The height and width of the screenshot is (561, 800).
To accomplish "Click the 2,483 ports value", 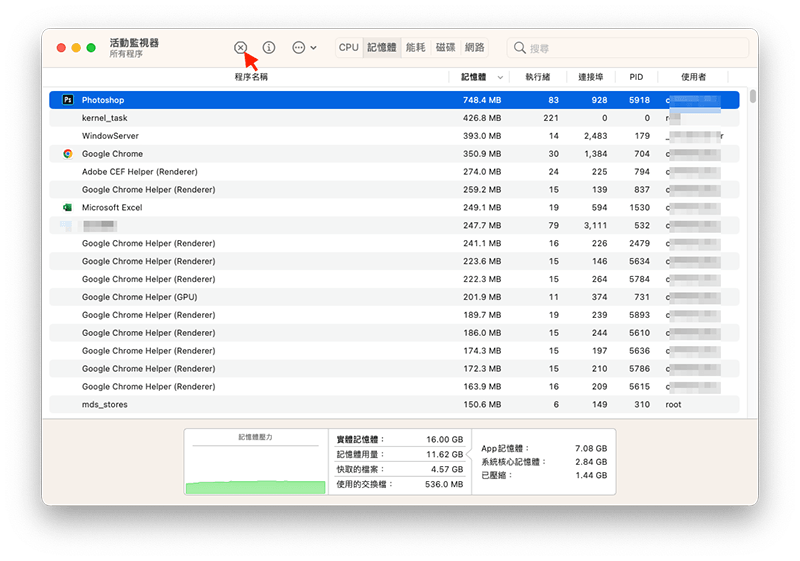I will (x=595, y=136).
